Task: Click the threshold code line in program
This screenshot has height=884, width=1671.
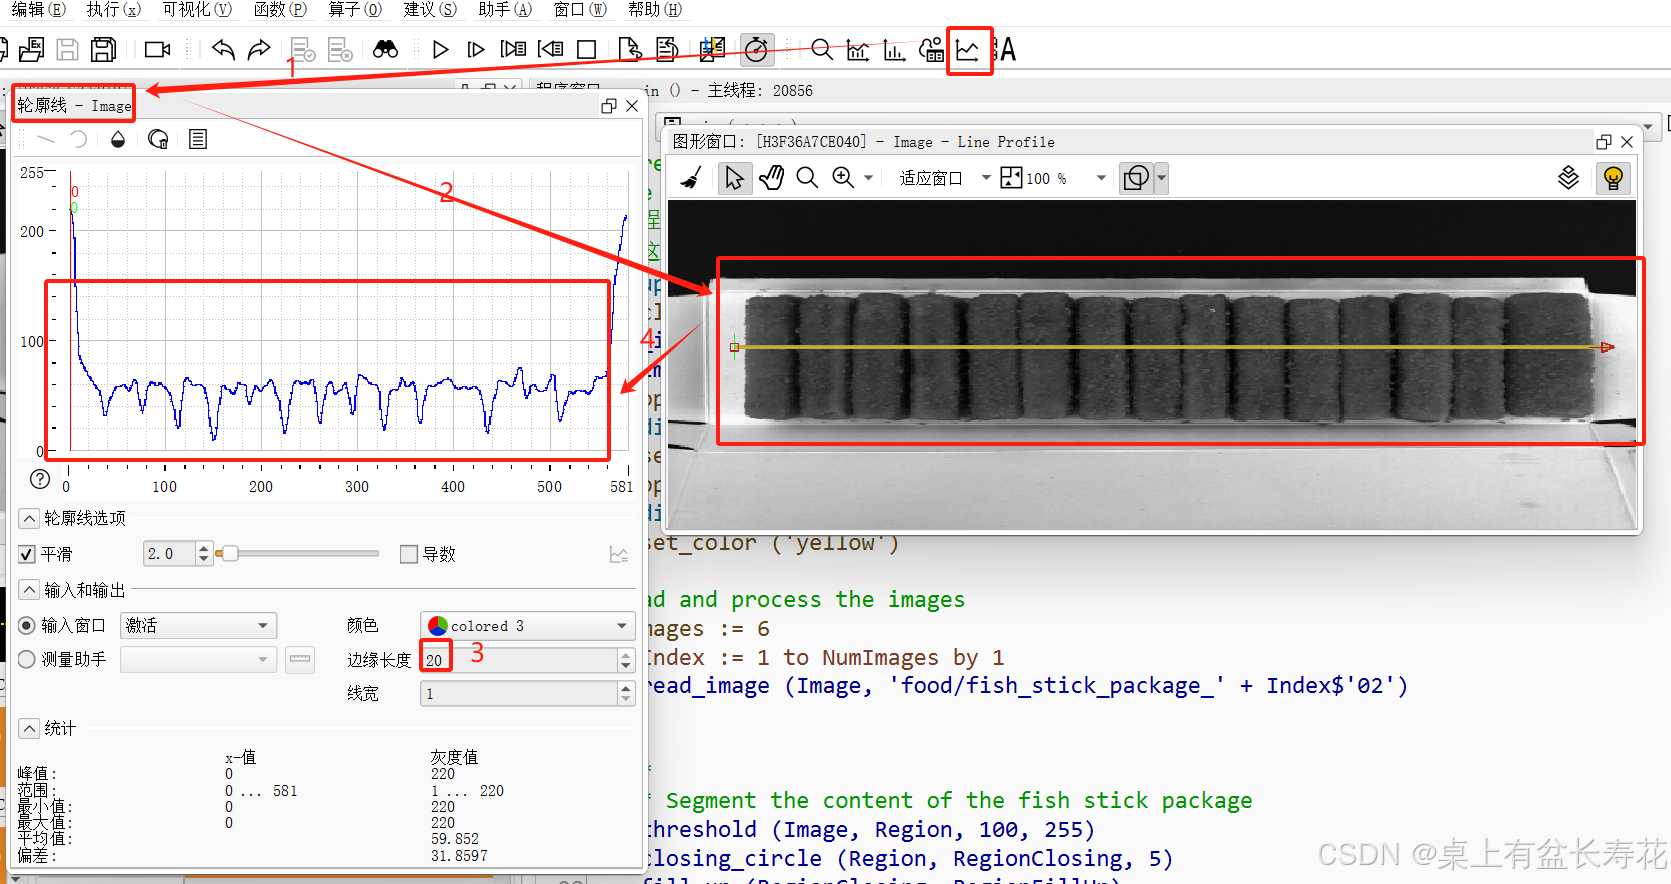Action: (x=870, y=830)
